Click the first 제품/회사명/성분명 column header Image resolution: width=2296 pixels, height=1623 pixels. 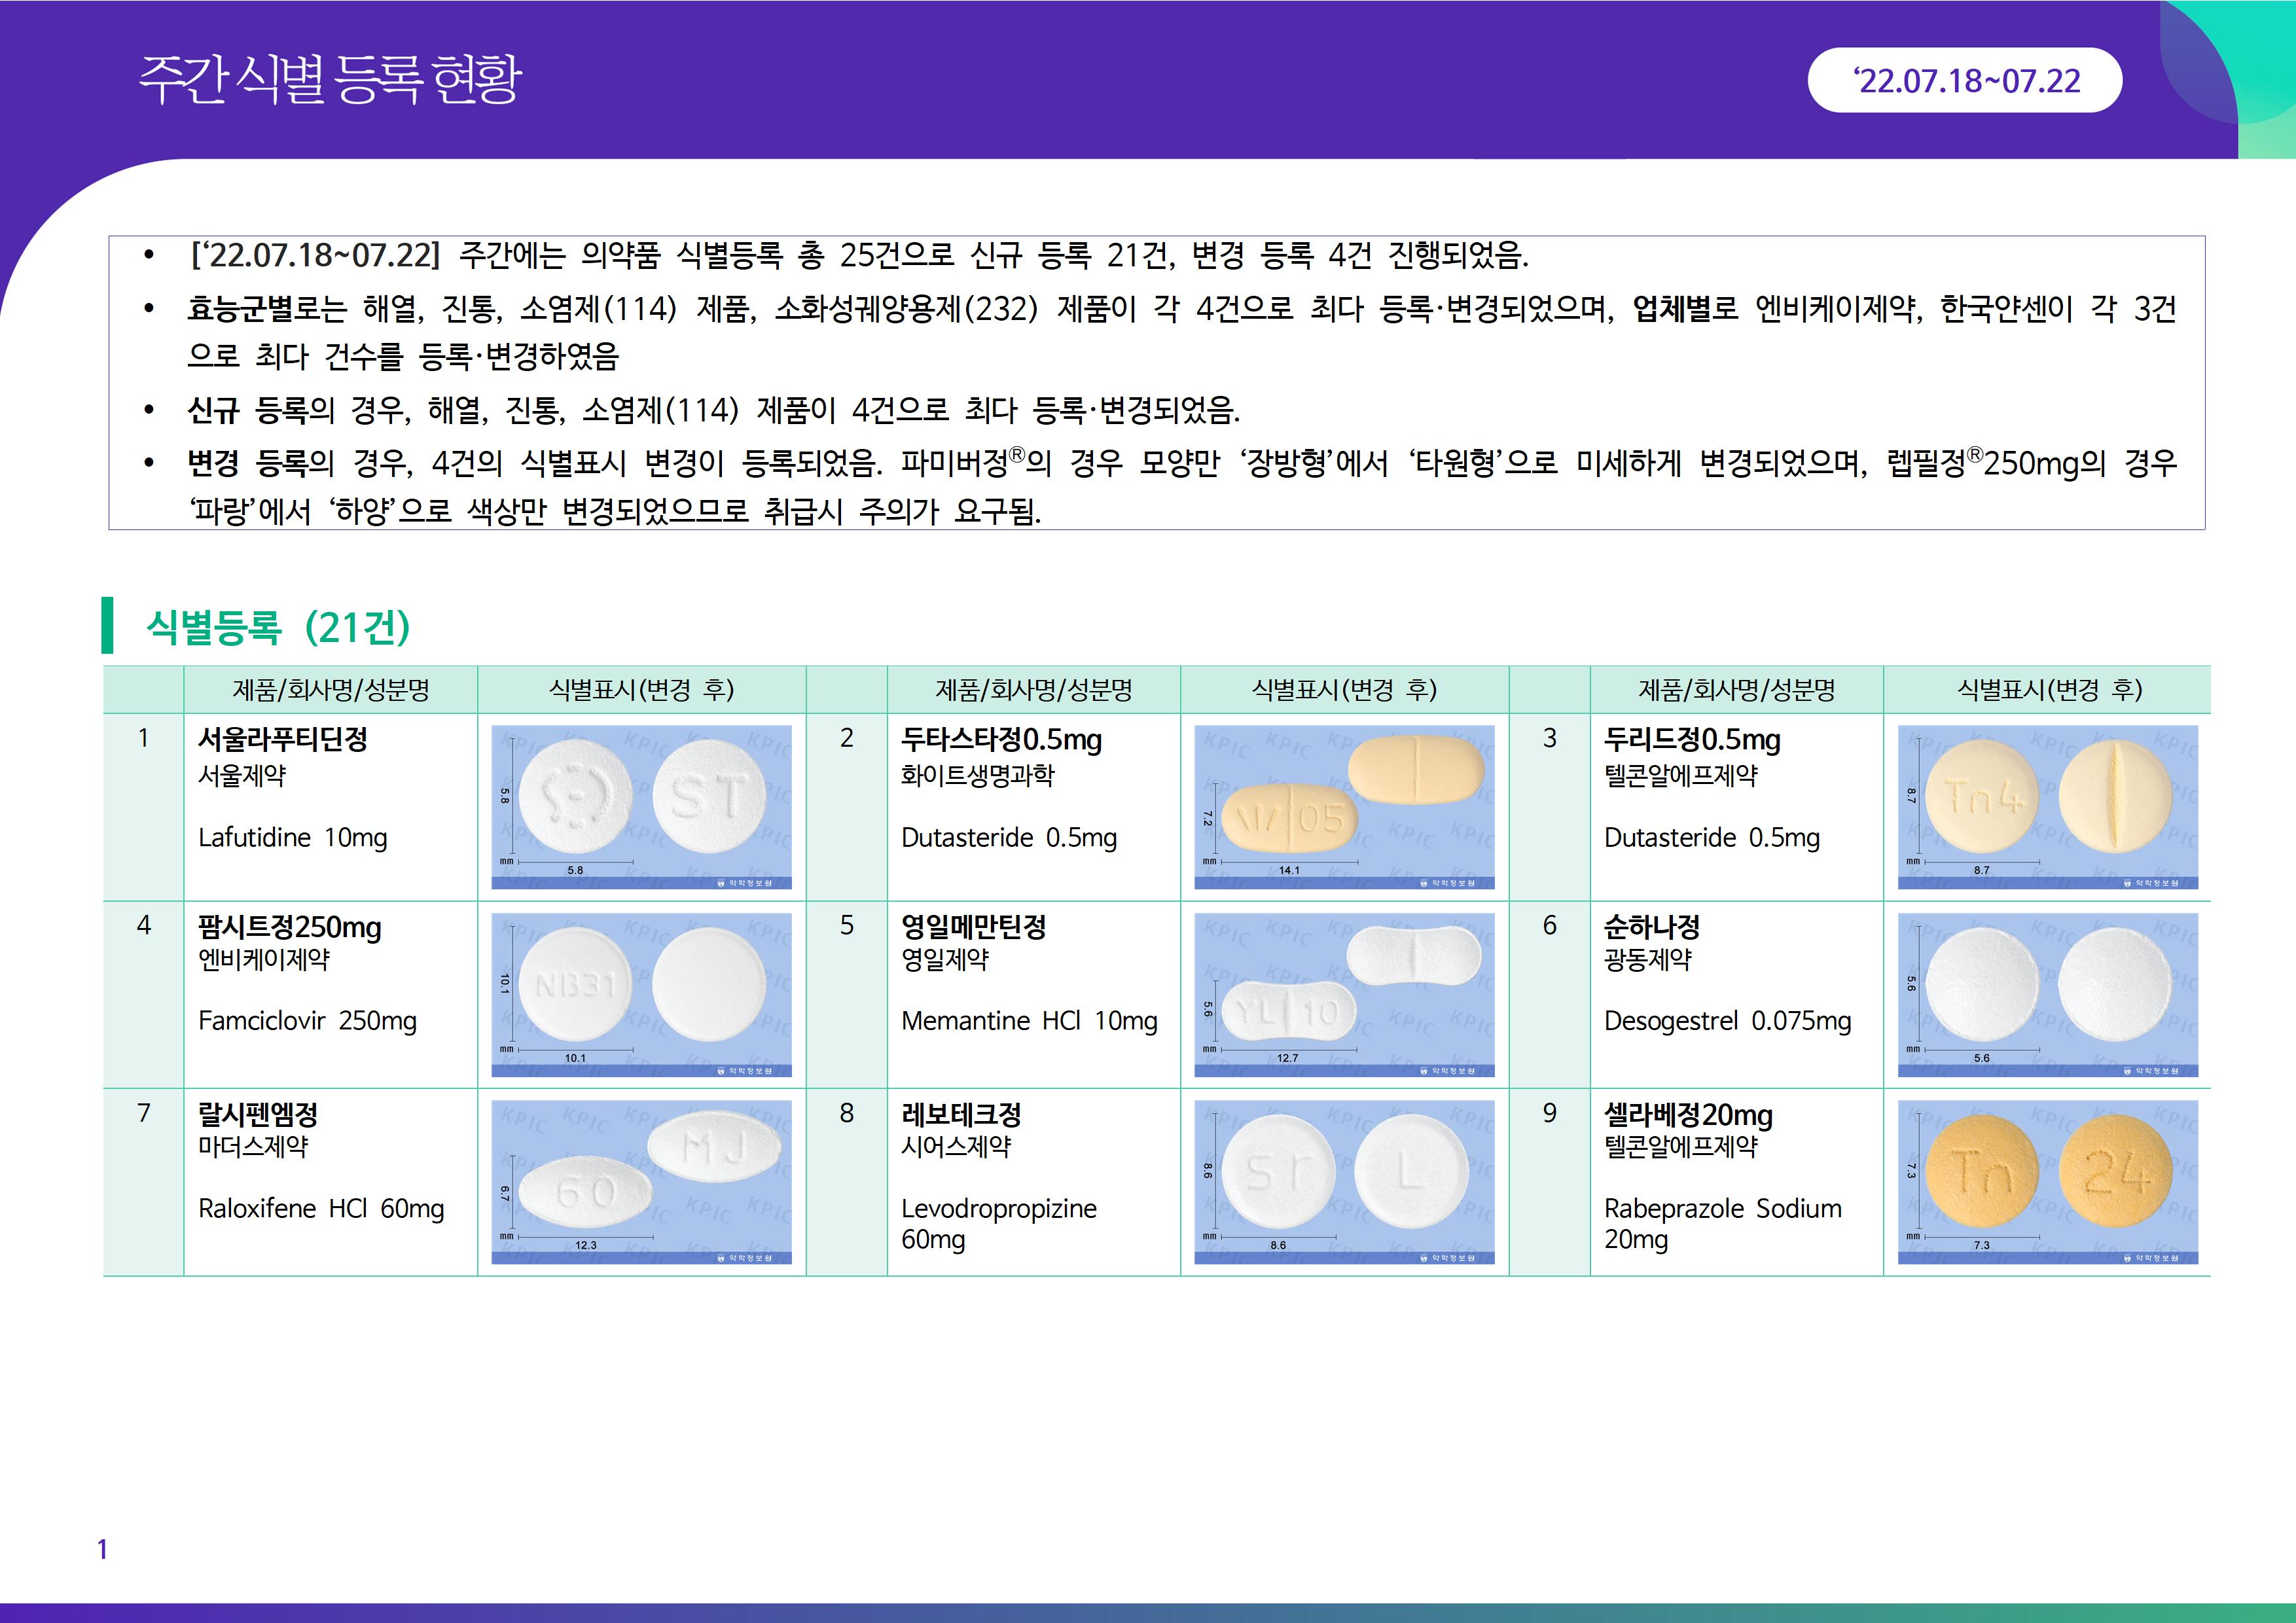[330, 689]
